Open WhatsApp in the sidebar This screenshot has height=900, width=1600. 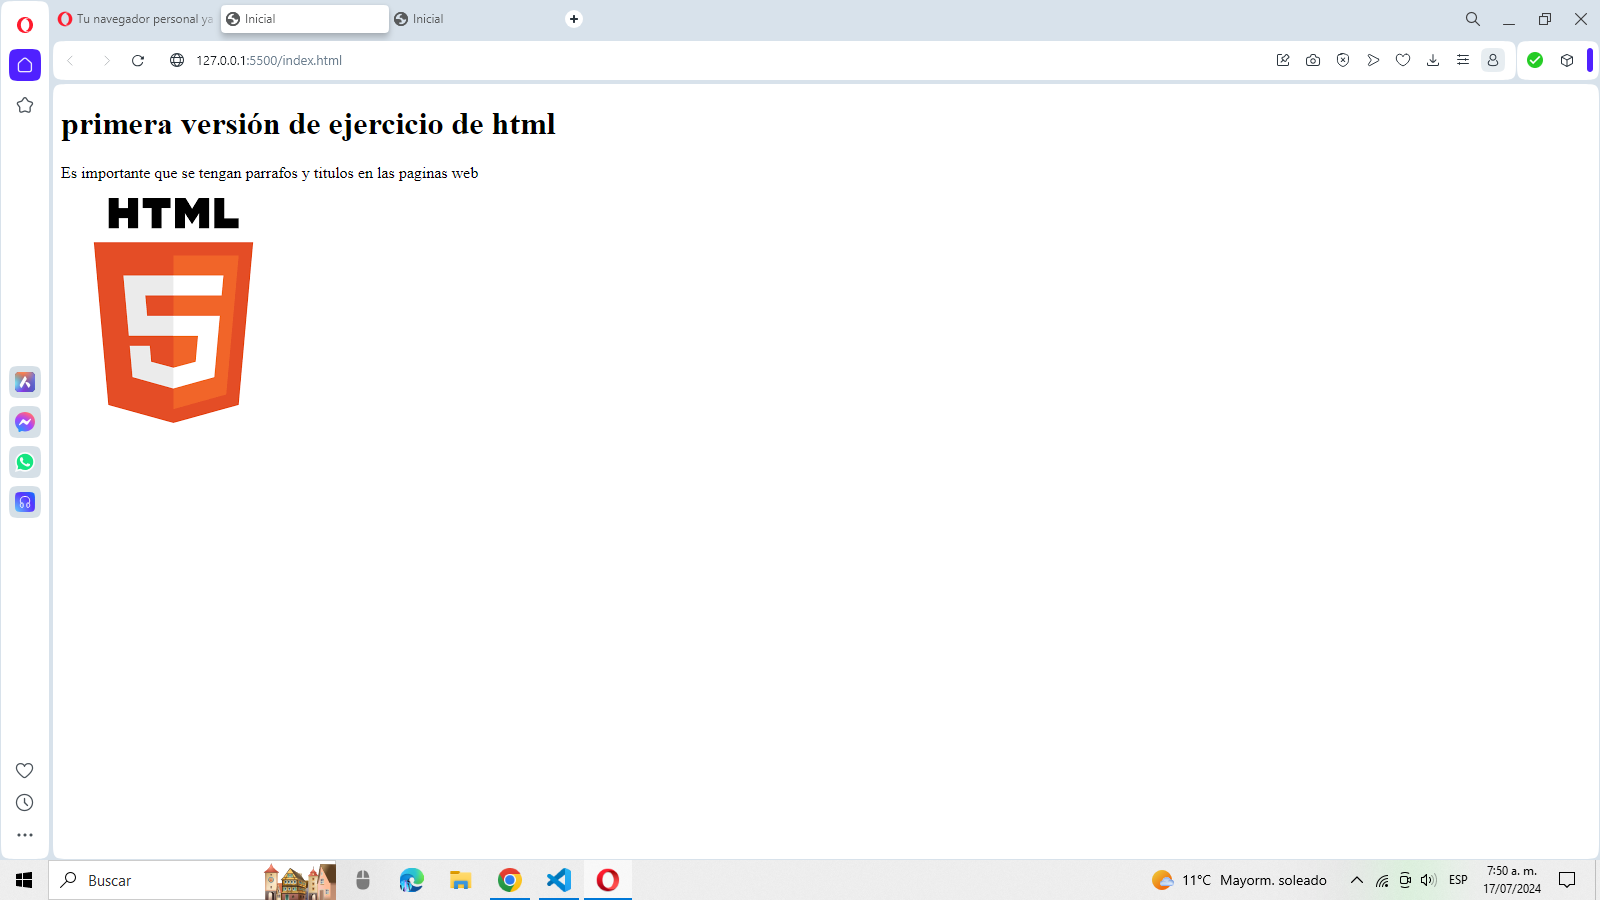click(x=25, y=462)
